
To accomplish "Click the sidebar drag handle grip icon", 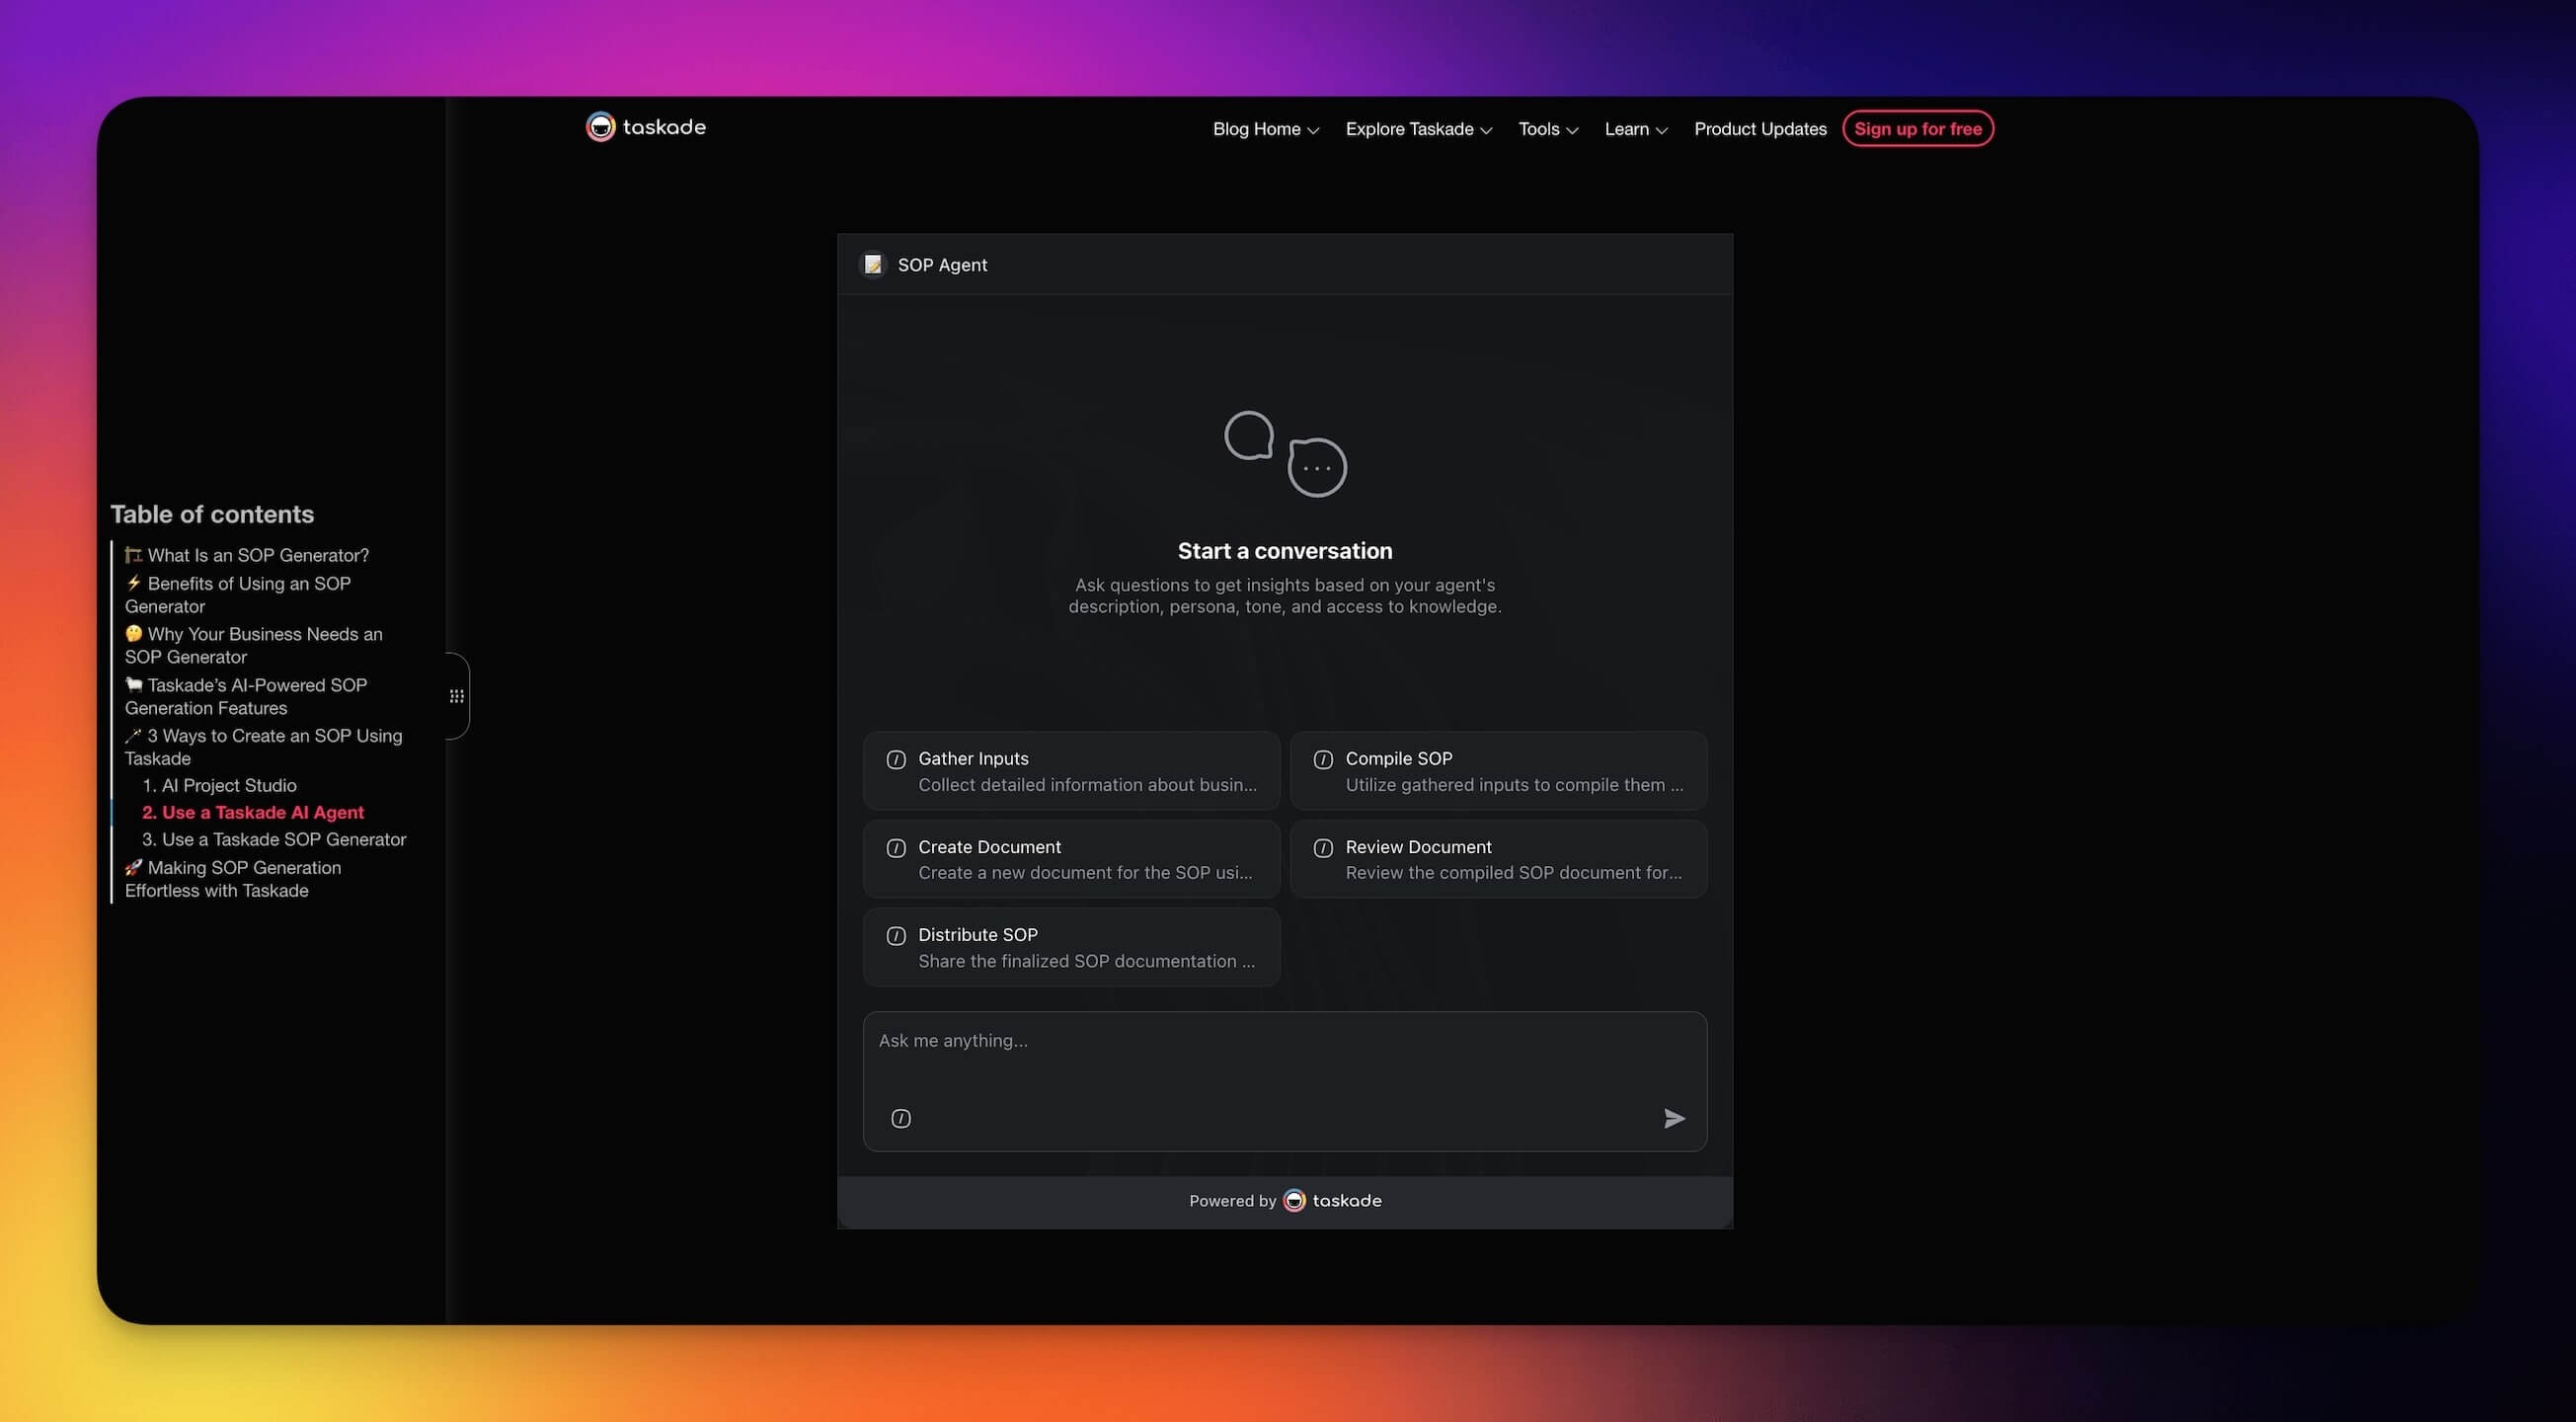I will pyautogui.click(x=457, y=696).
